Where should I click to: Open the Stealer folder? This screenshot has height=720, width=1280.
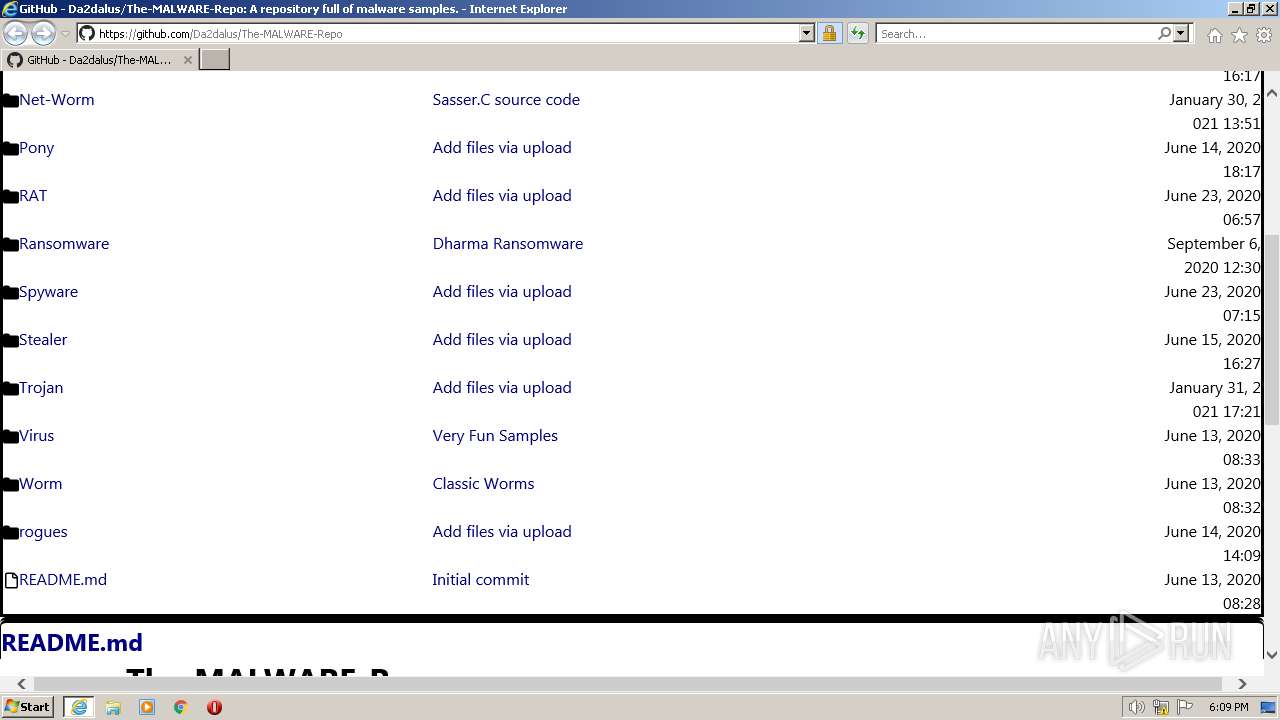coord(43,340)
